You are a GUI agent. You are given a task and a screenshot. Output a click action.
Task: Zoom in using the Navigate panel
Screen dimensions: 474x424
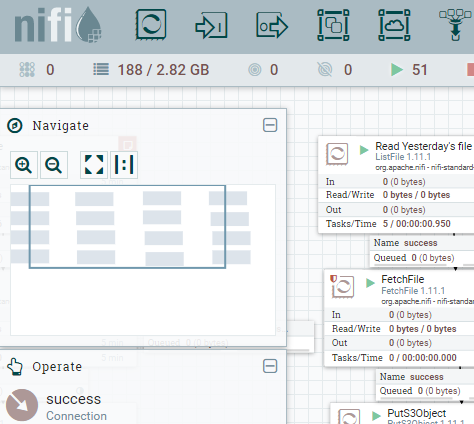[24, 165]
